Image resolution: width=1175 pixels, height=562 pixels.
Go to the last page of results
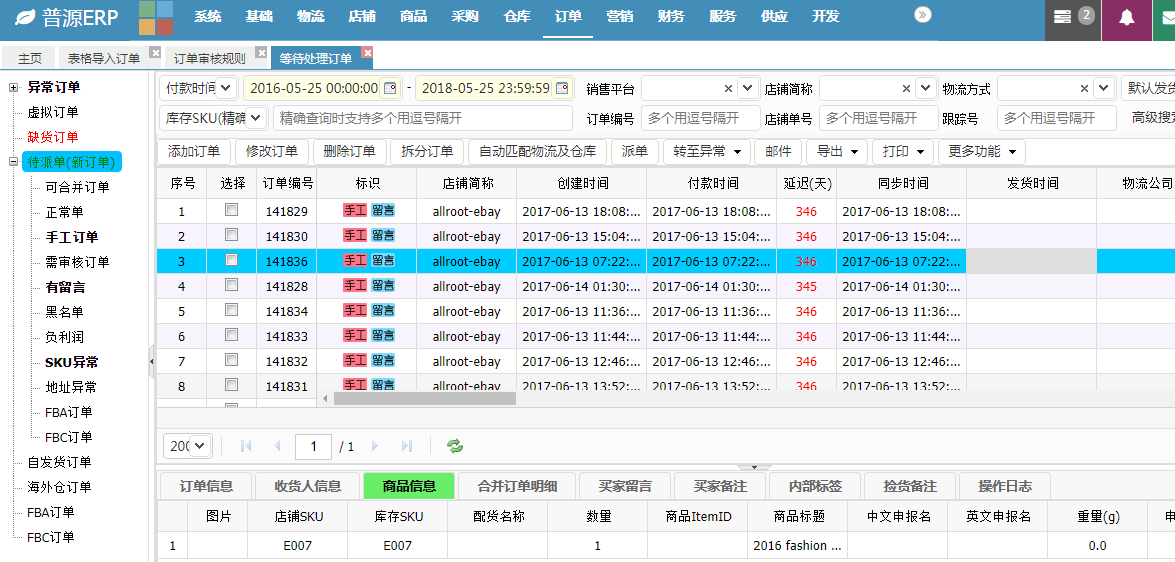pyautogui.click(x=407, y=446)
